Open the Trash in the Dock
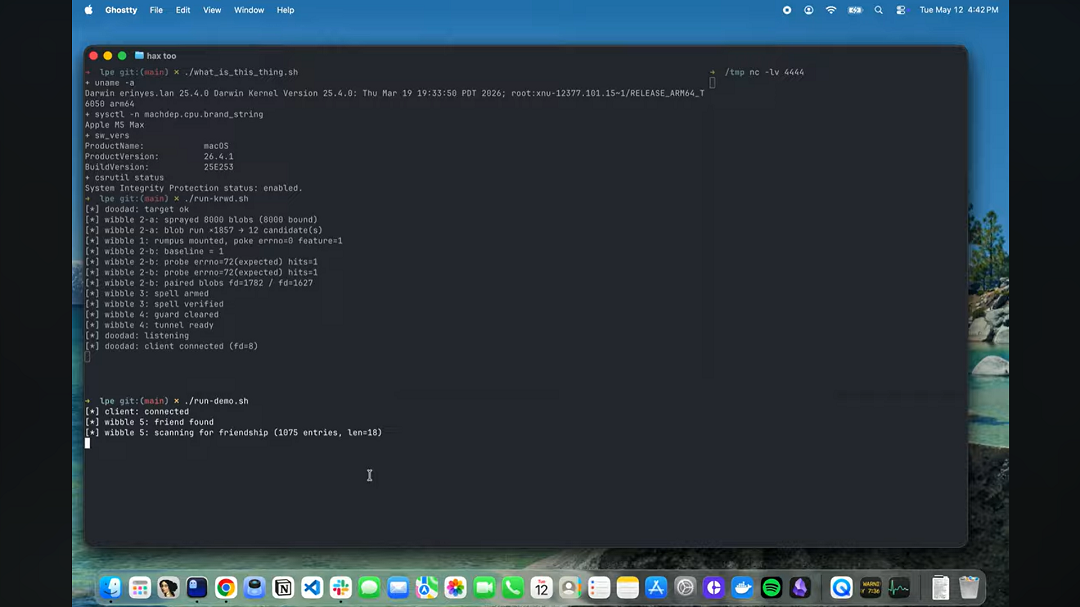This screenshot has width=1080, height=607. pos(969,588)
